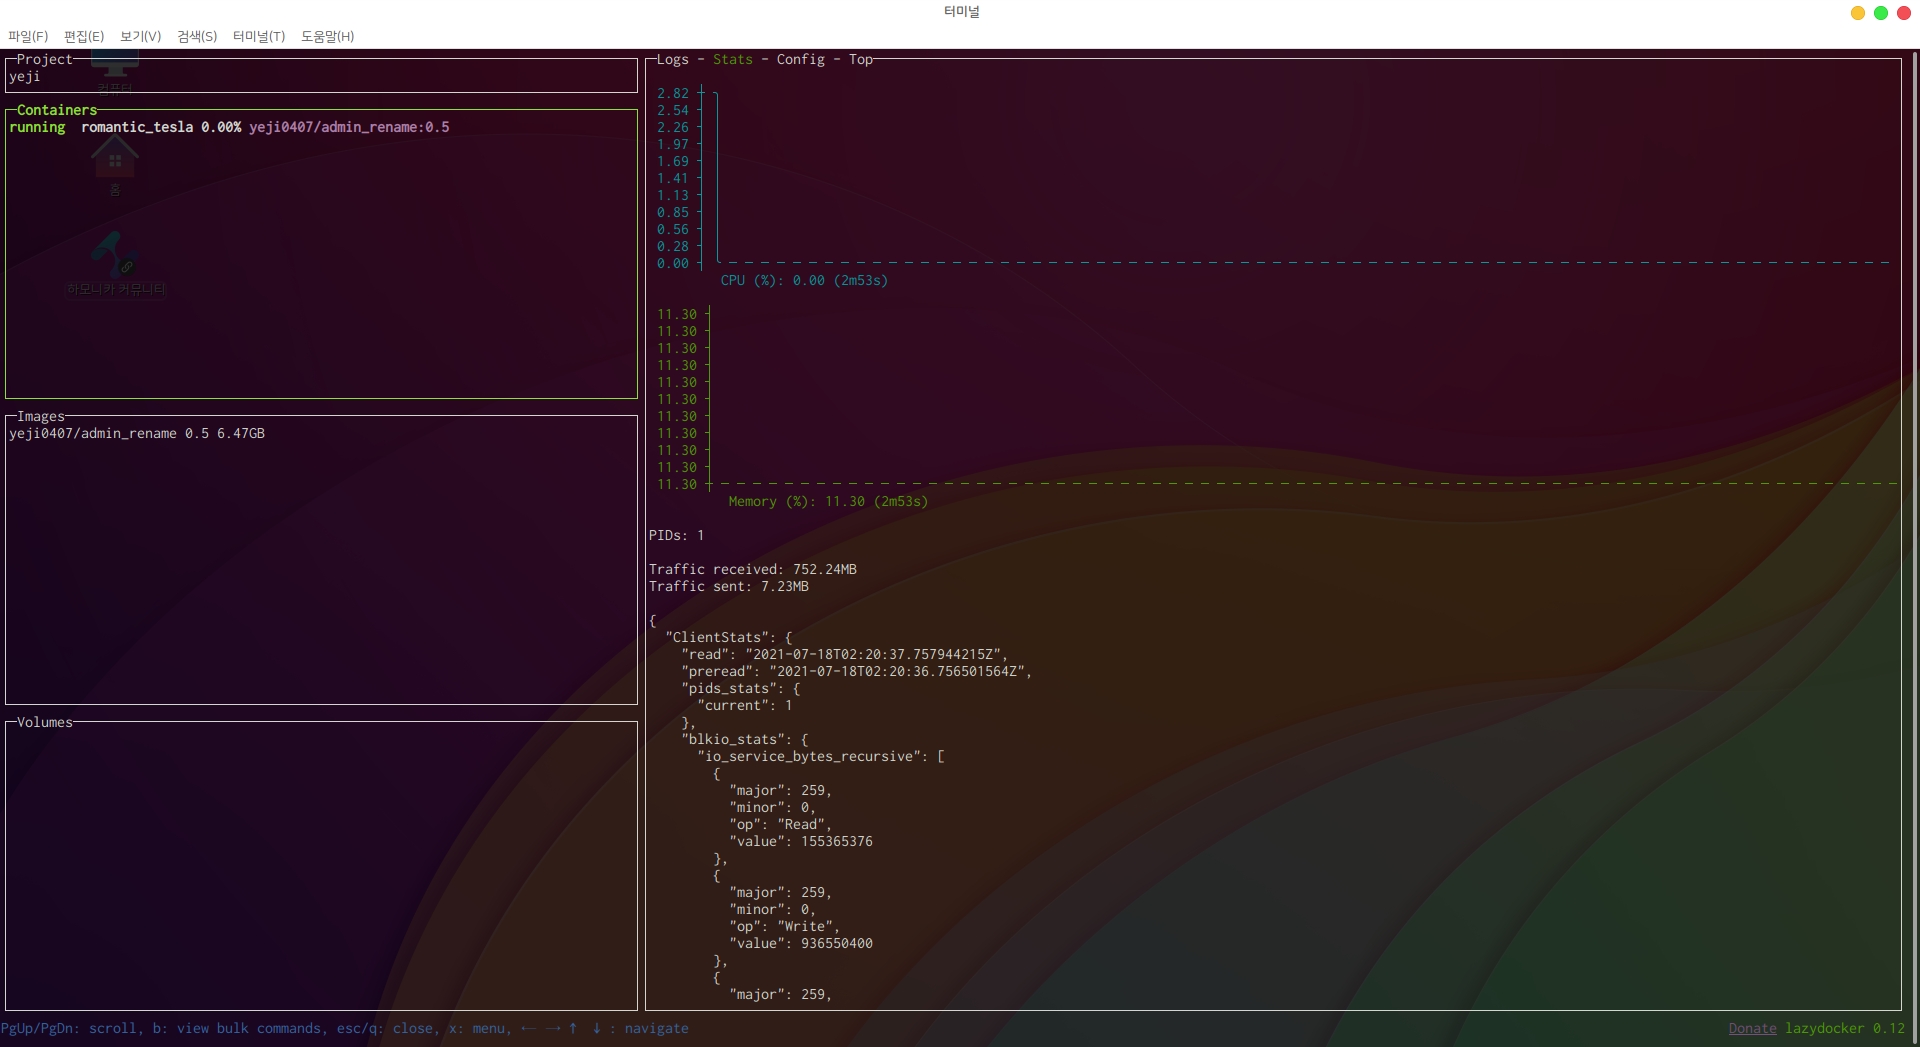
Task: Switch to the Config tab
Action: pyautogui.click(x=800, y=60)
